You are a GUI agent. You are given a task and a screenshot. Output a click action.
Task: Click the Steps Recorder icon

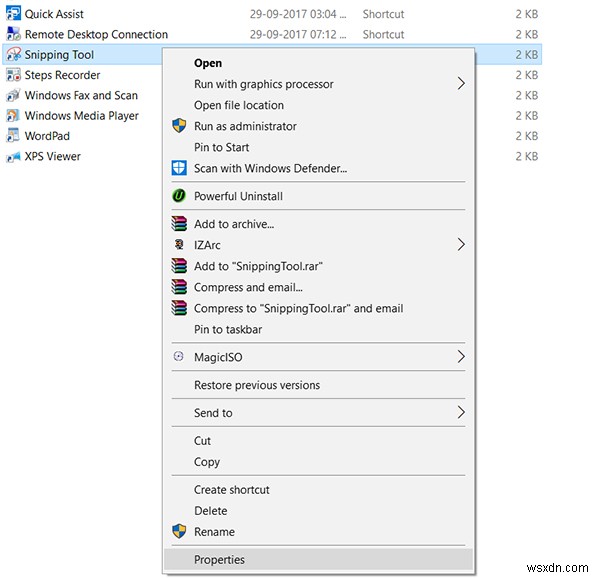coord(13,75)
